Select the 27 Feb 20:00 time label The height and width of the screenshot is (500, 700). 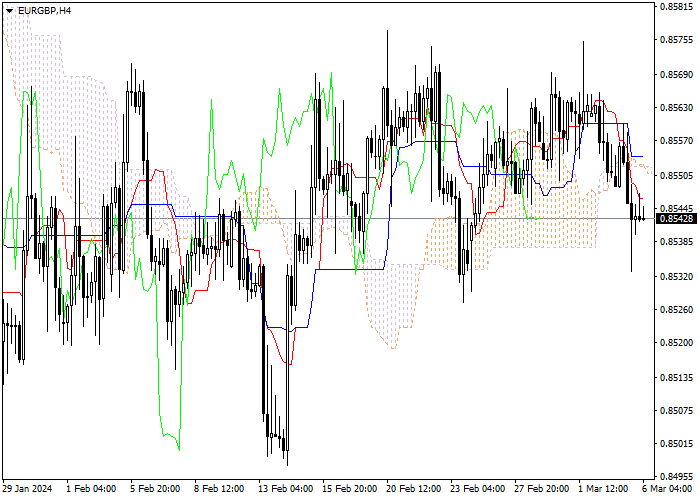[541, 489]
